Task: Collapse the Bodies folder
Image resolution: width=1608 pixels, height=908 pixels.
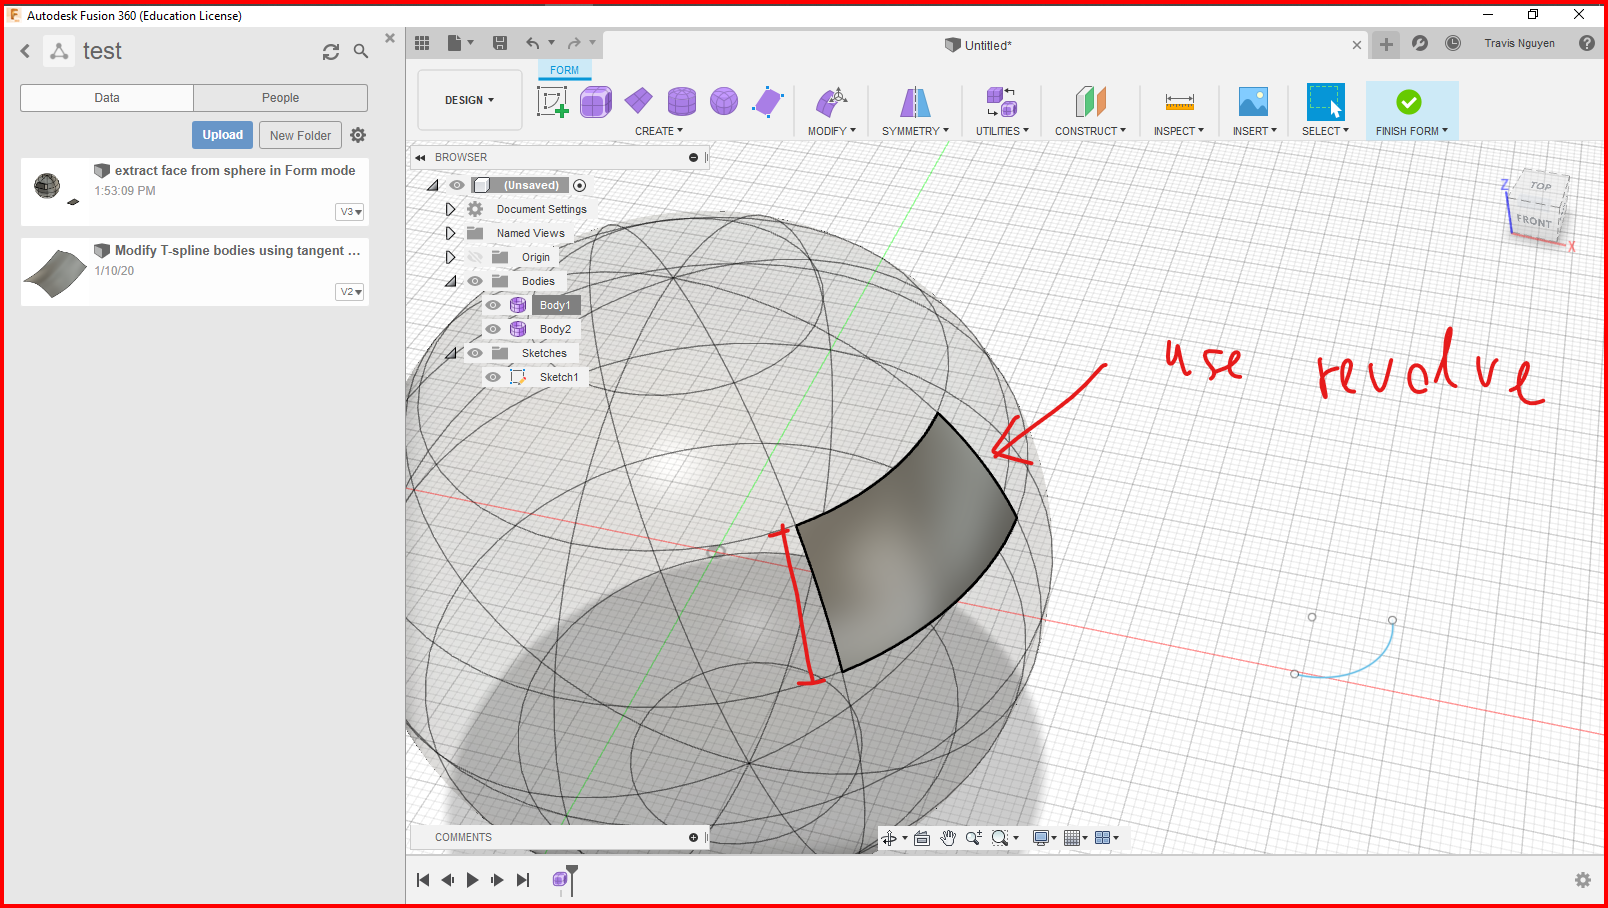Action: tap(452, 280)
